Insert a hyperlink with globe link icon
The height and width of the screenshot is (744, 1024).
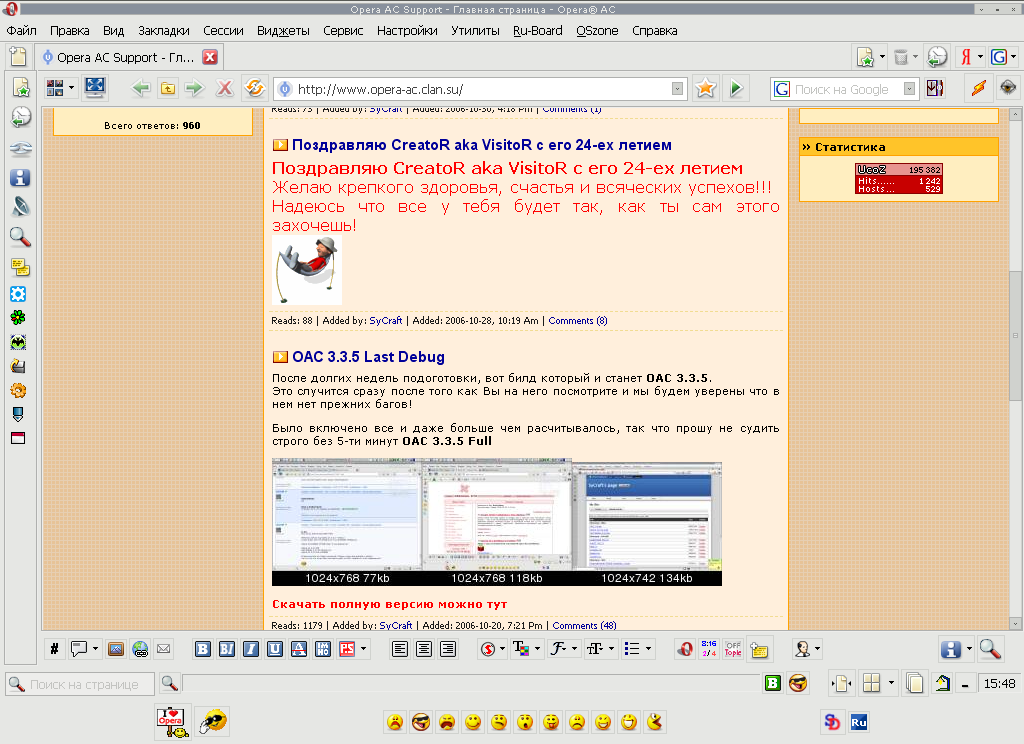point(140,649)
